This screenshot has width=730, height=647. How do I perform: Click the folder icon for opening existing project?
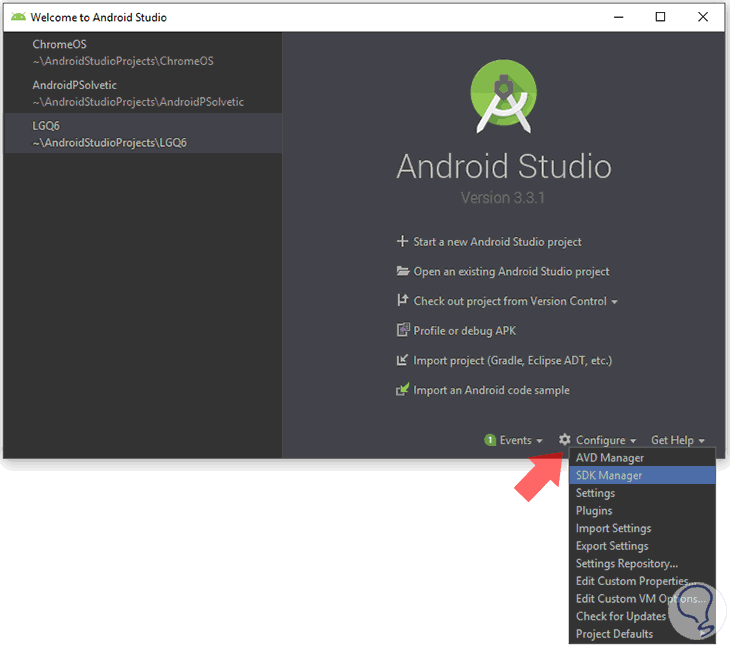coord(403,271)
